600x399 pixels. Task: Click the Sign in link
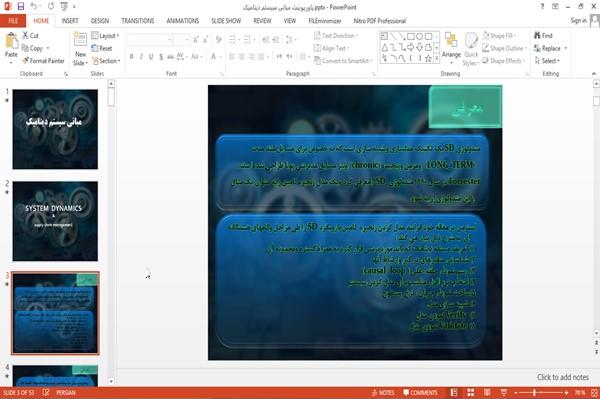[578, 21]
